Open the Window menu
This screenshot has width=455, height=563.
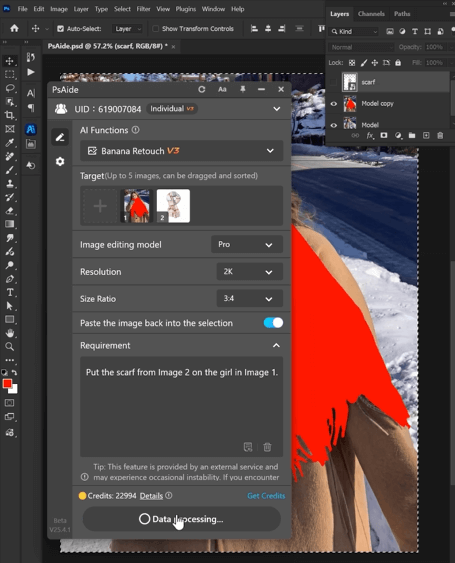click(213, 9)
